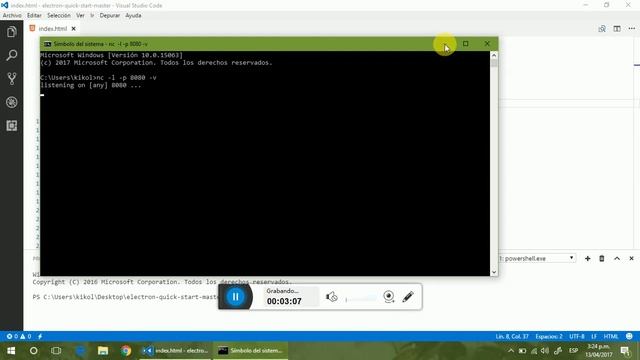
Task: Click the battery tray icon
Action: pos(522,351)
